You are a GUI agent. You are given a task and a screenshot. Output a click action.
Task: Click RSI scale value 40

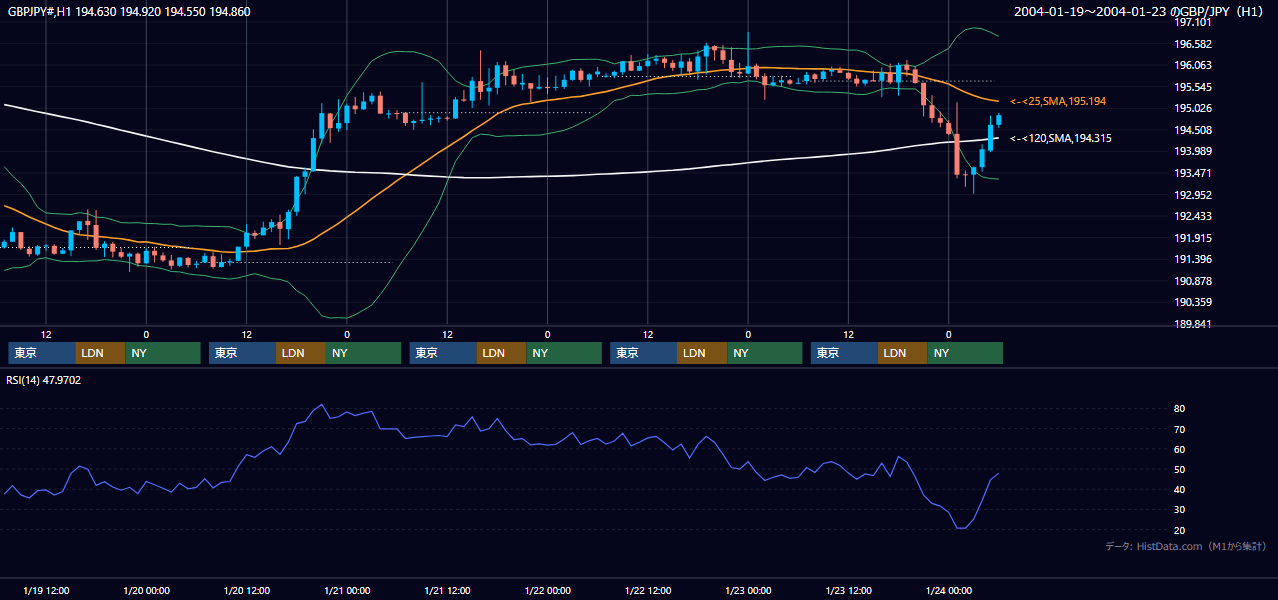[1179, 489]
